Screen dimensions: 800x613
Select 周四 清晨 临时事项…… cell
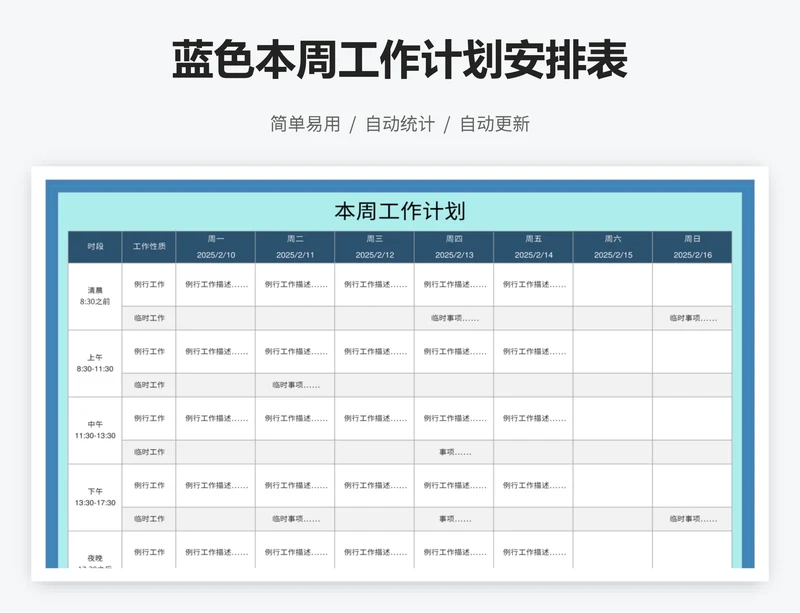(x=454, y=318)
